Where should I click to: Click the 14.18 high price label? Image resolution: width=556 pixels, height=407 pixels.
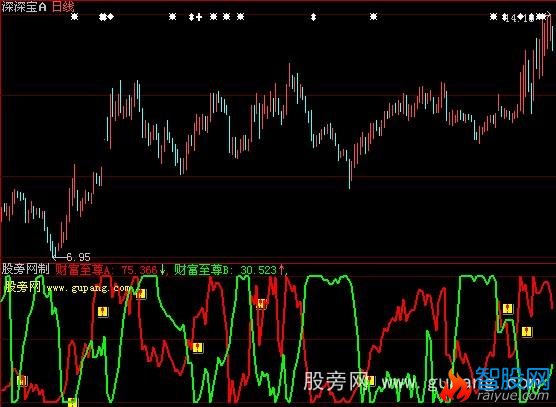click(519, 18)
